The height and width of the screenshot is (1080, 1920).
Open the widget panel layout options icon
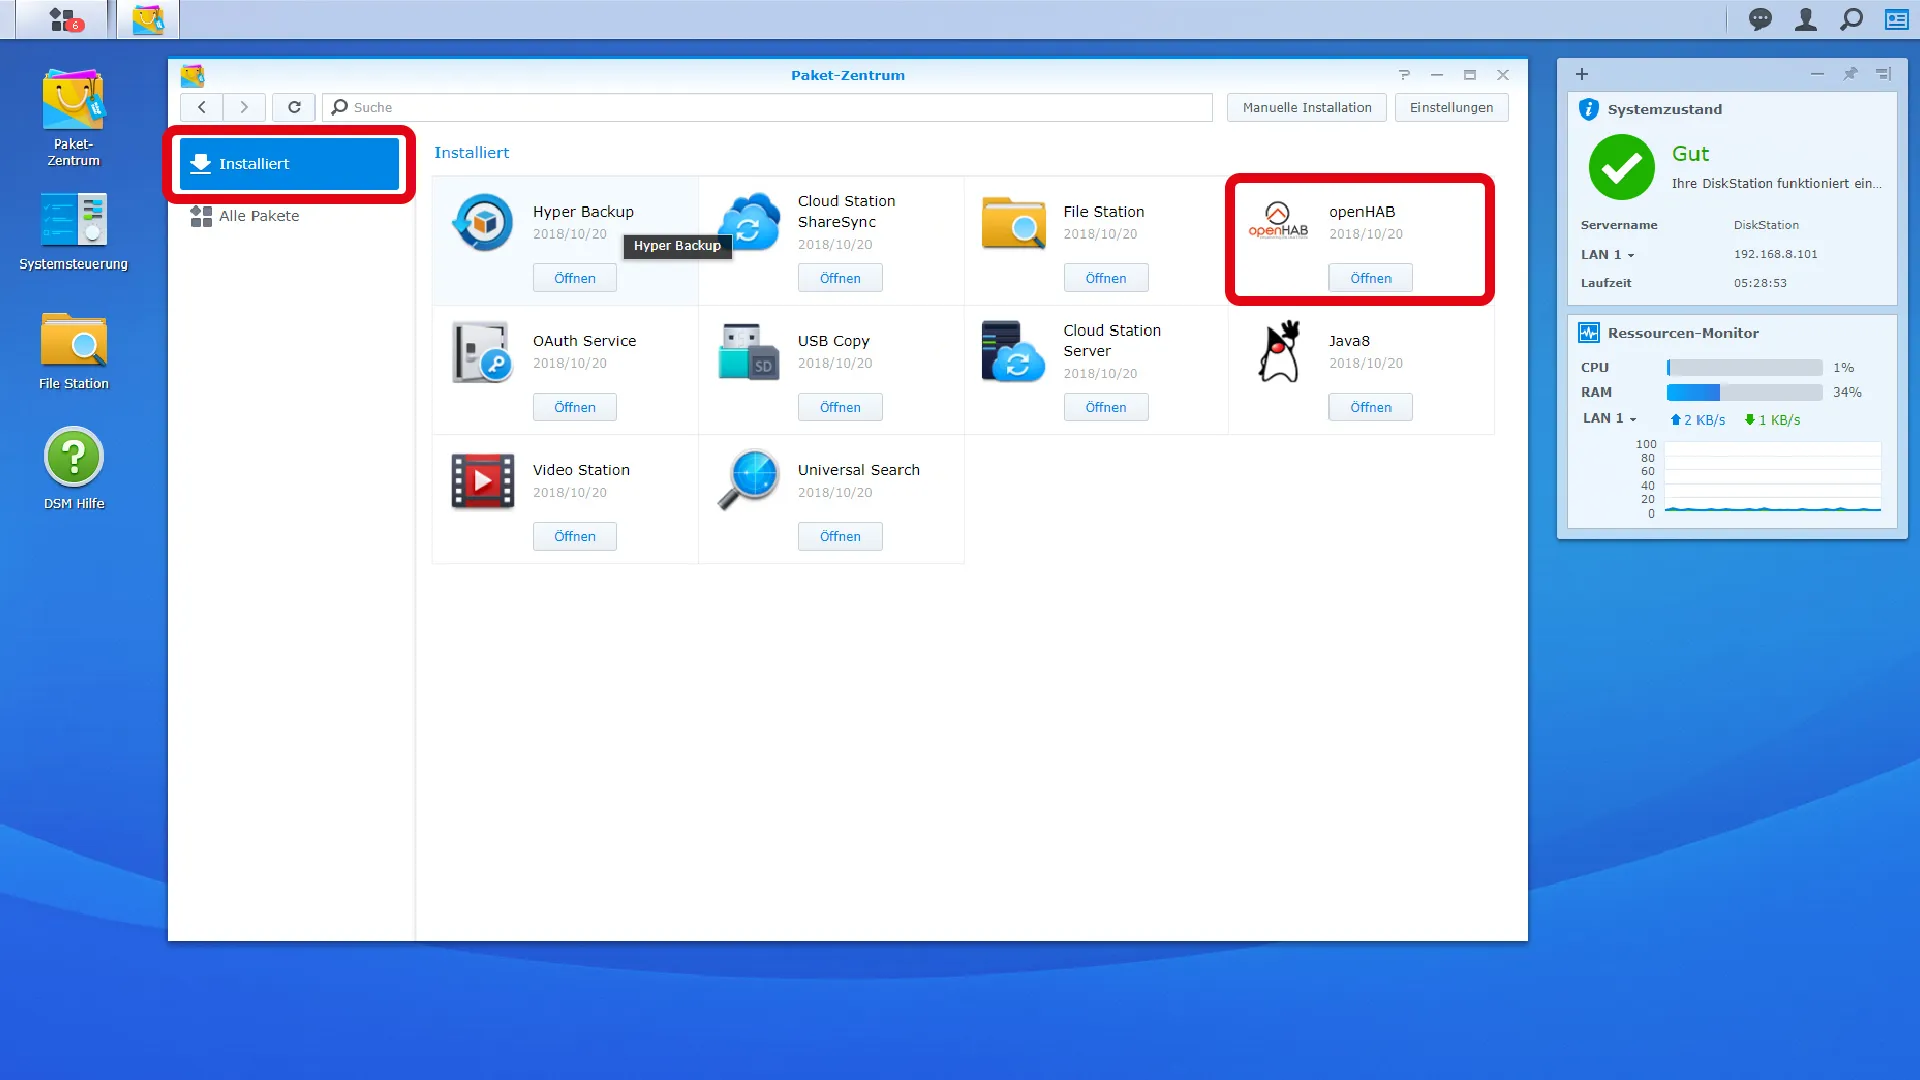click(1883, 74)
